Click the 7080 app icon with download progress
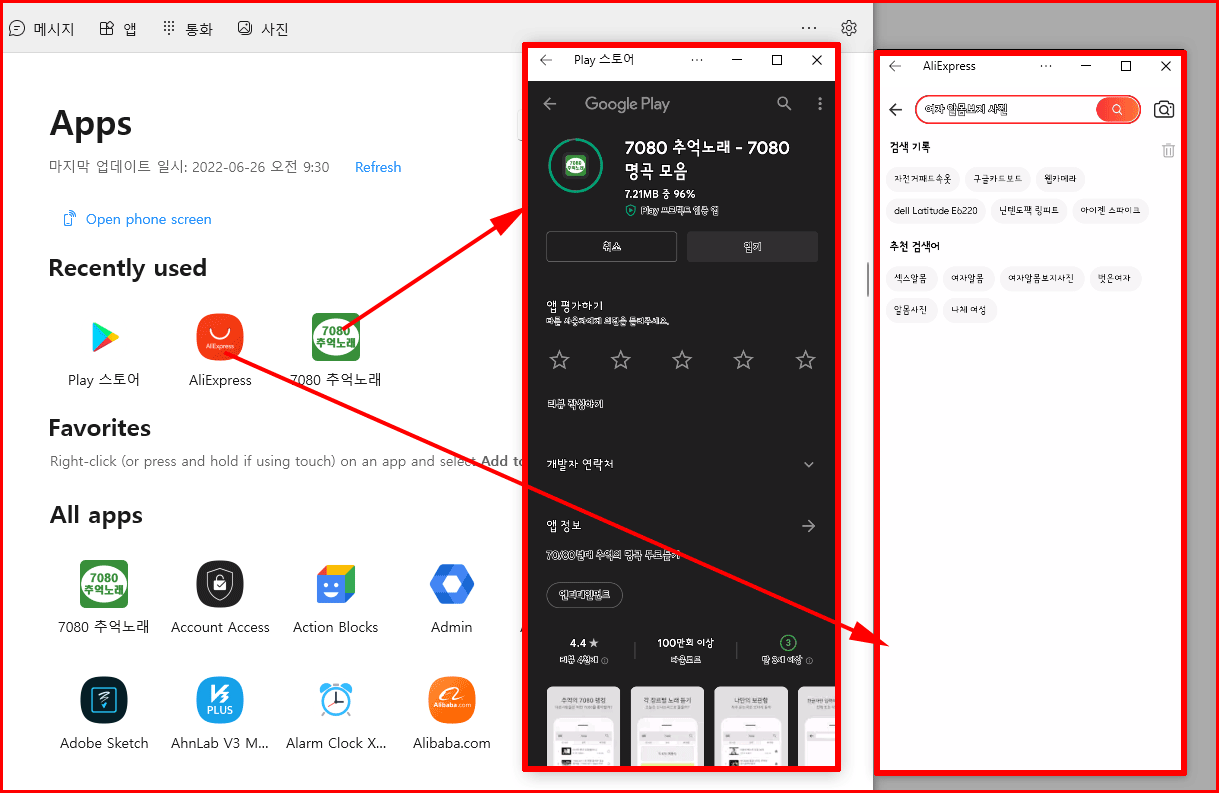Image resolution: width=1219 pixels, height=793 pixels. (x=575, y=165)
